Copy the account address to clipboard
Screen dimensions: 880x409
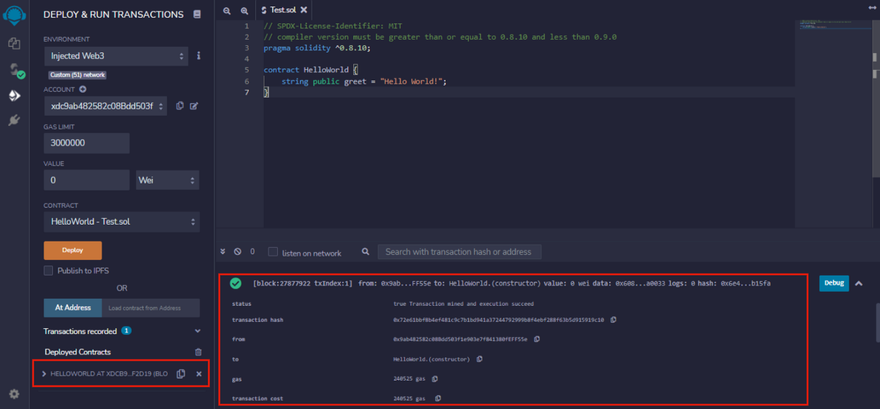point(180,106)
